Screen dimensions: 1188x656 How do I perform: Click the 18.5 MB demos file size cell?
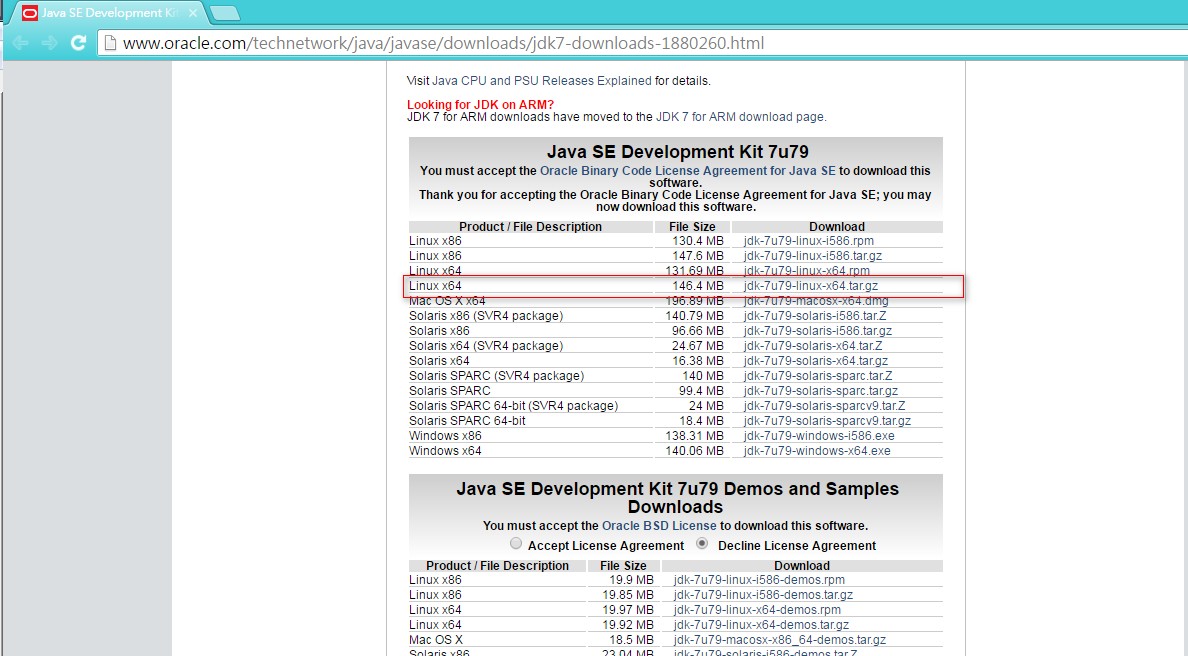coord(624,640)
